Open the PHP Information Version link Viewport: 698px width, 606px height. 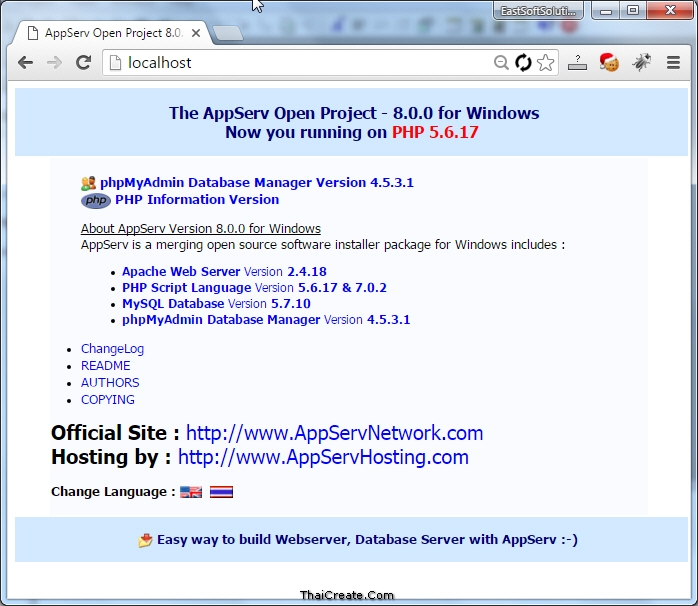tap(197, 199)
